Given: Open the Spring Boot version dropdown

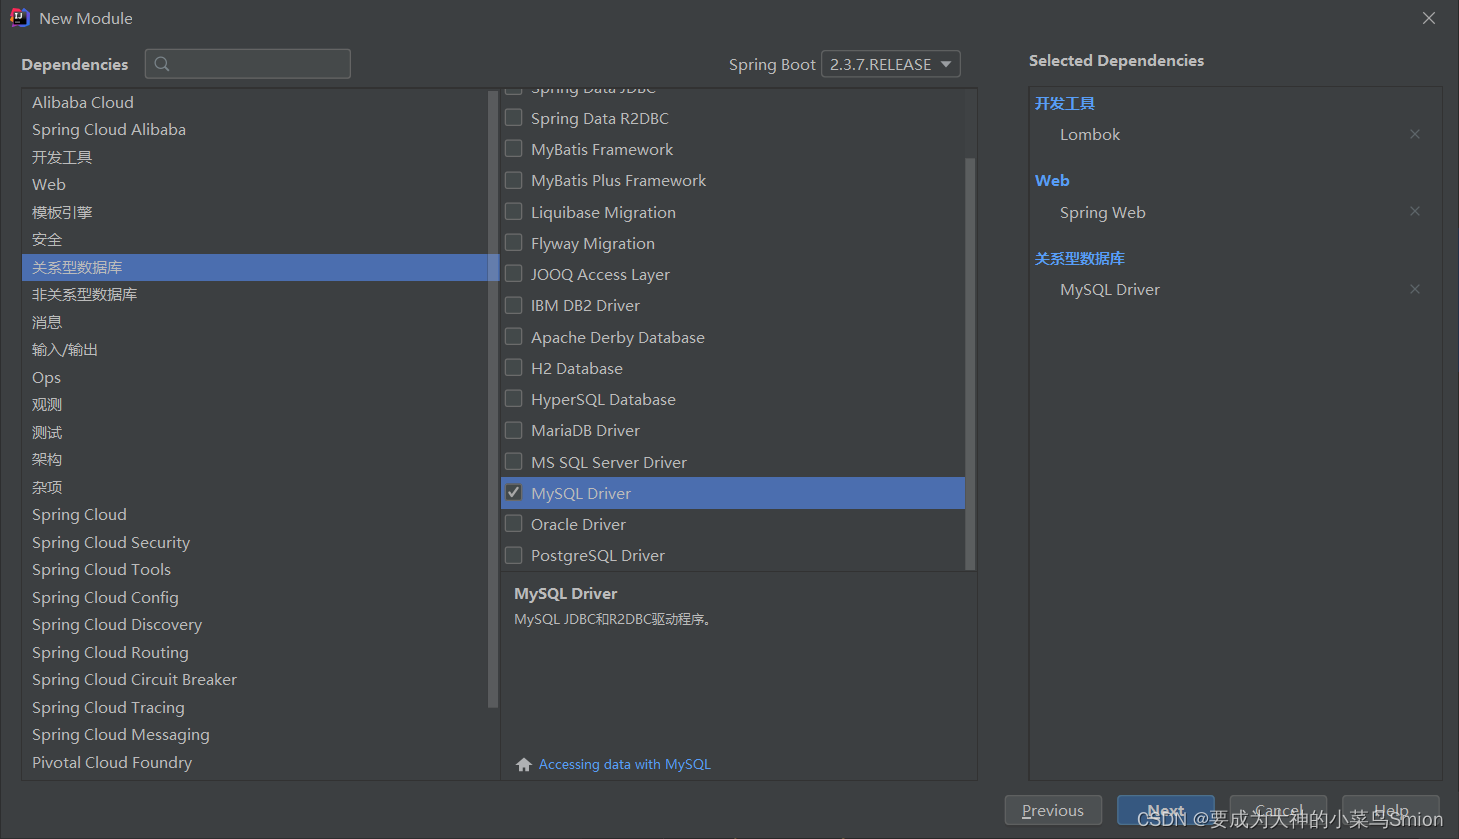Looking at the screenshot, I should coord(891,64).
